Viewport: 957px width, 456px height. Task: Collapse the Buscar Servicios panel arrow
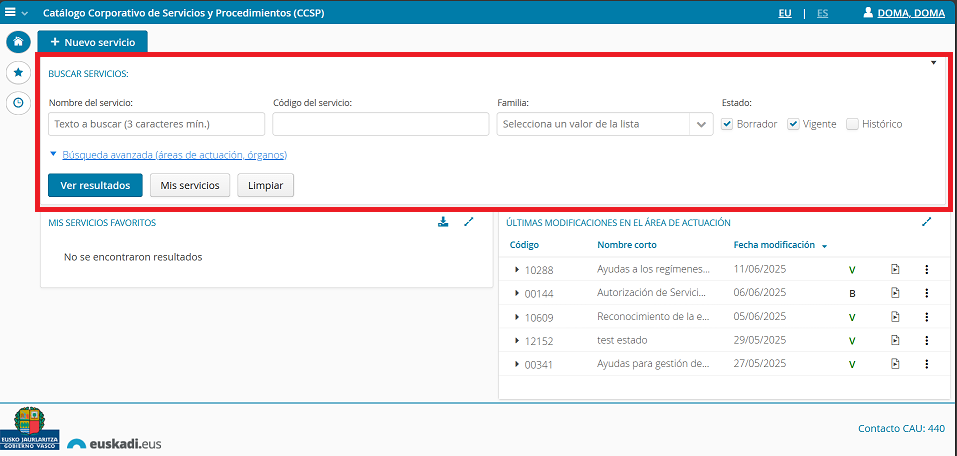click(933, 62)
